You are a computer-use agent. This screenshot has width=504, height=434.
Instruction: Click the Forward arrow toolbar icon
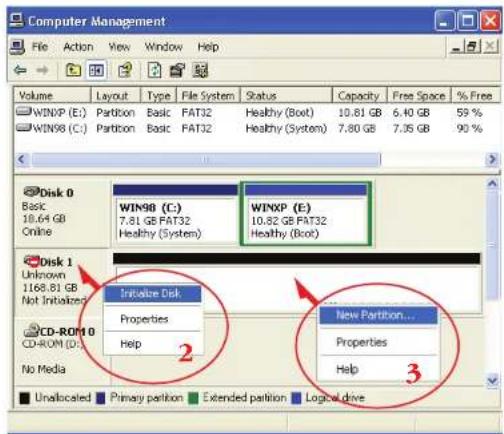click(x=42, y=70)
